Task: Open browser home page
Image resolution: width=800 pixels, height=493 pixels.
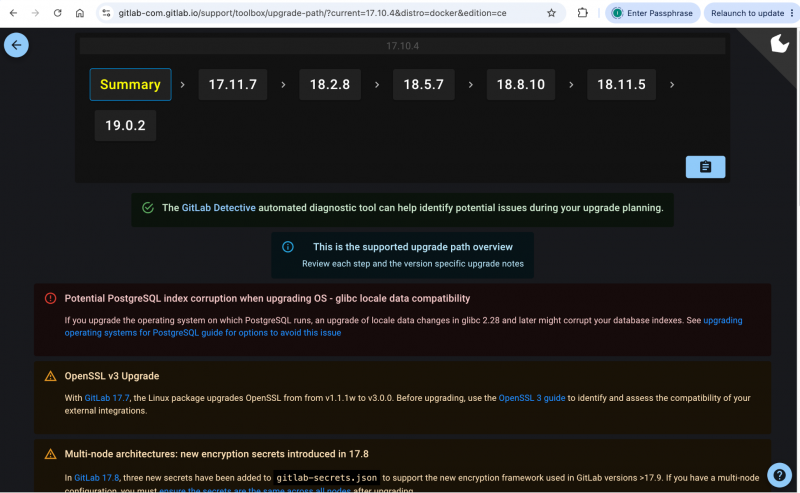Action: point(80,13)
